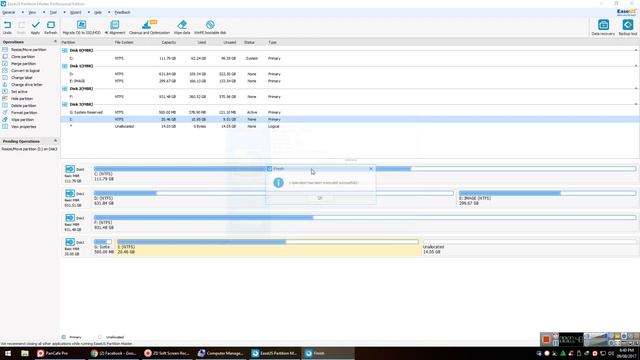Select the Unallocated row in partition list
The height and width of the screenshot is (360, 640).
click(350, 127)
